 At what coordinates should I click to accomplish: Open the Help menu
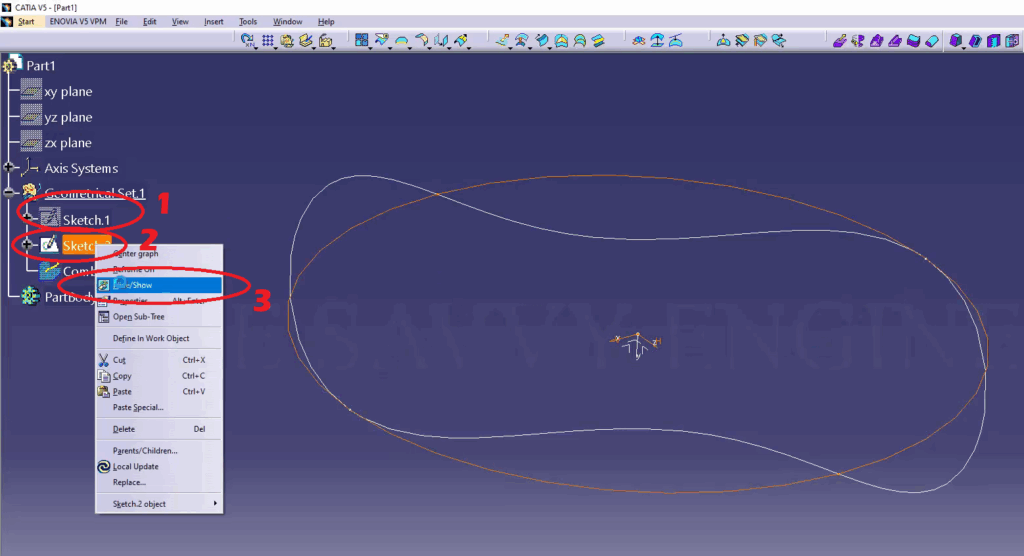326,22
